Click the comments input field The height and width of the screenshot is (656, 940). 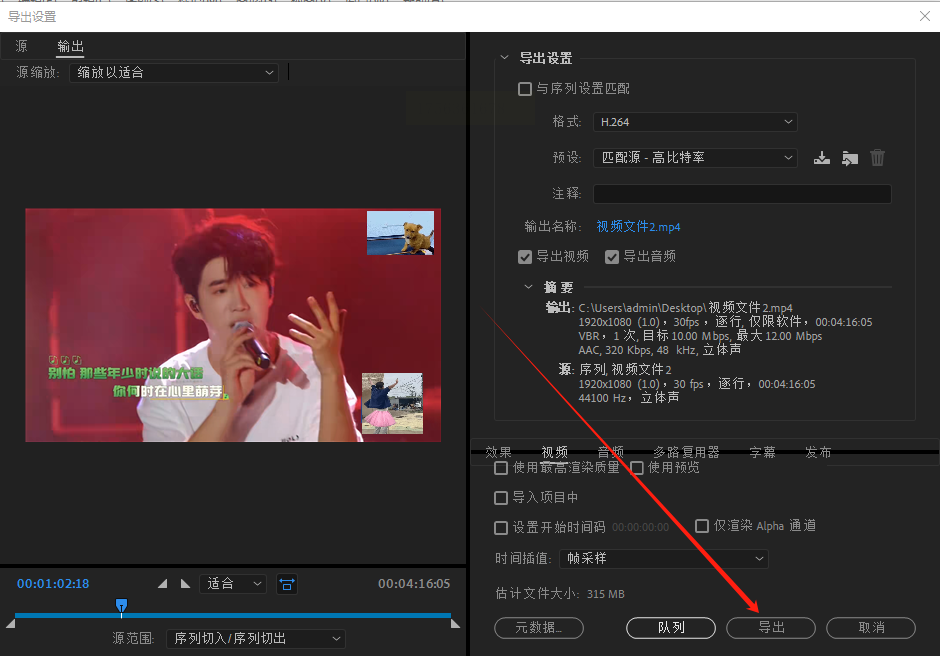742,194
